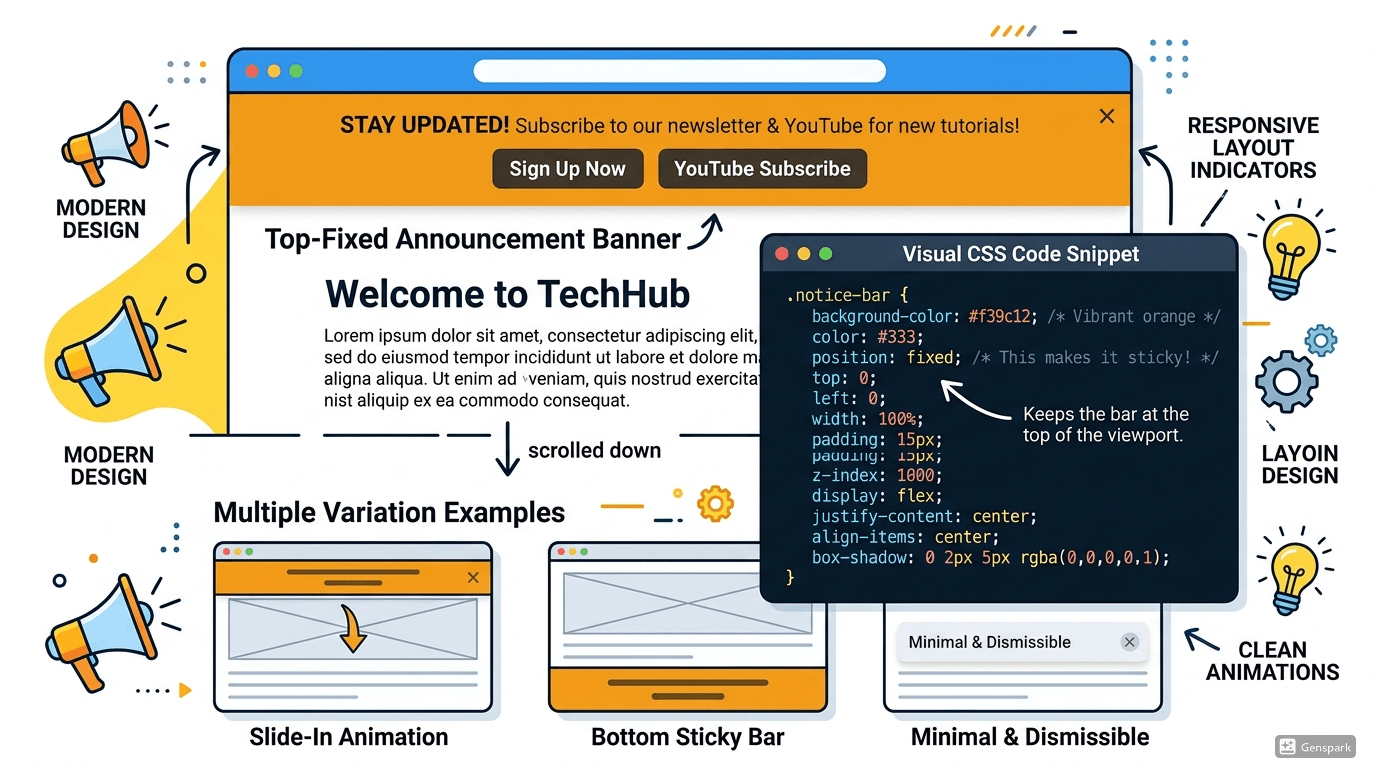Viewport: 1376px width, 768px height.
Task: Click the red dot of the CSS Code Snippet window
Action: [x=782, y=254]
